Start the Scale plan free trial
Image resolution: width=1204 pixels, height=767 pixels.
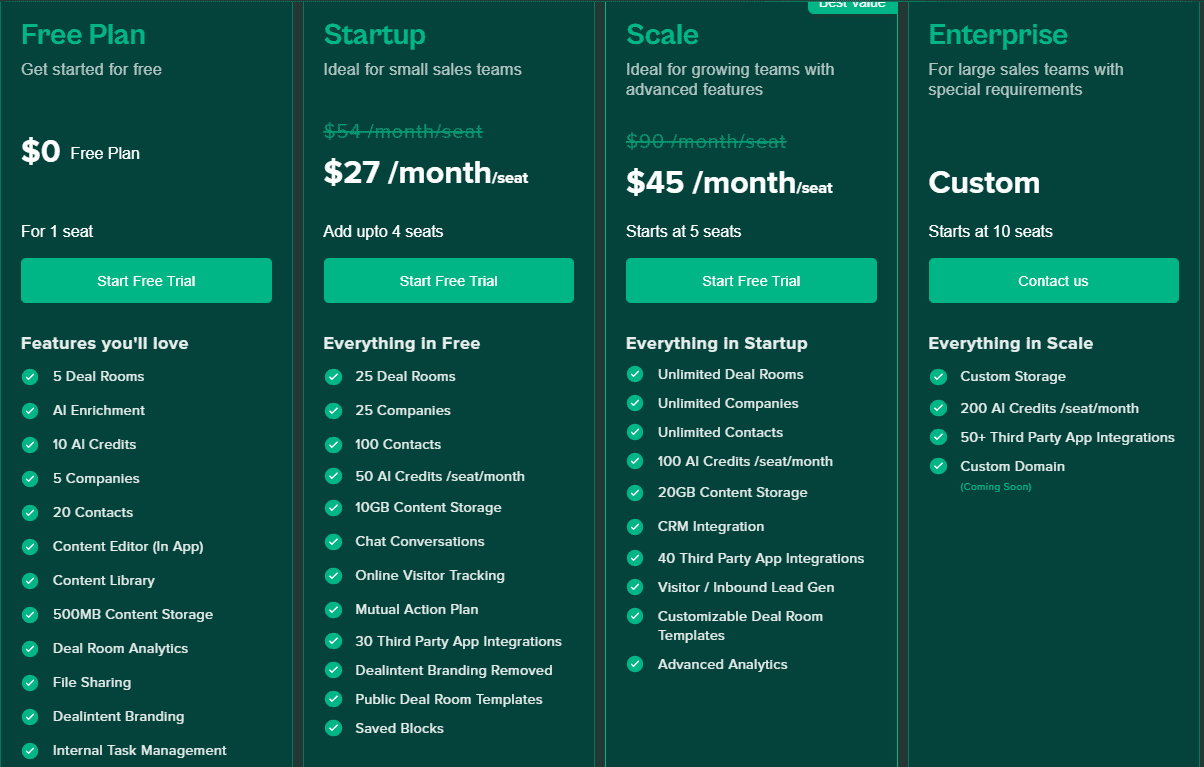[x=751, y=280]
